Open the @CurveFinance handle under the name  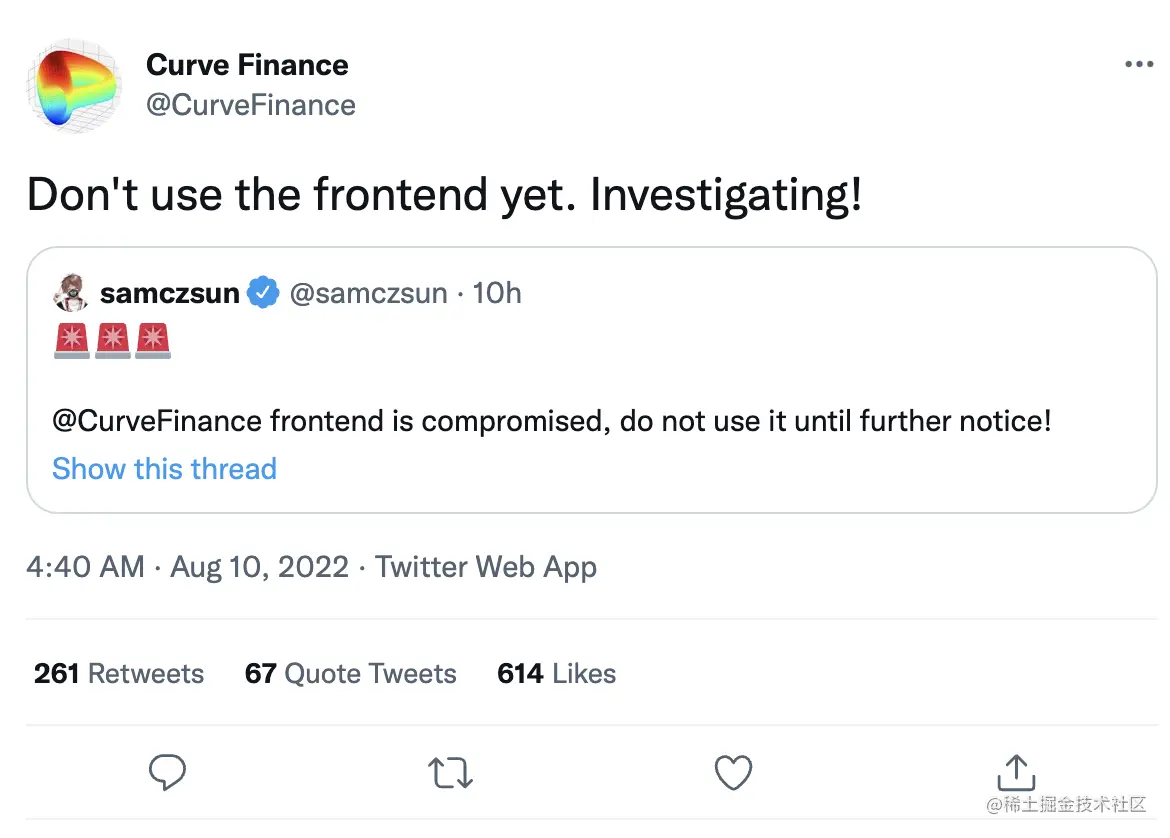251,105
